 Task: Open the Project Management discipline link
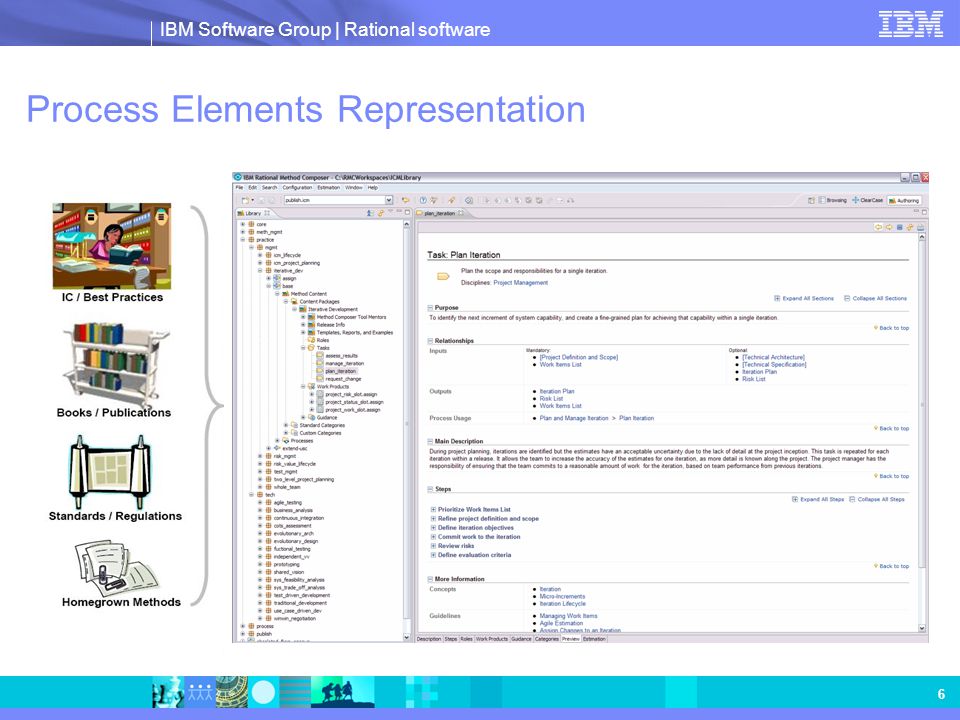[520, 283]
